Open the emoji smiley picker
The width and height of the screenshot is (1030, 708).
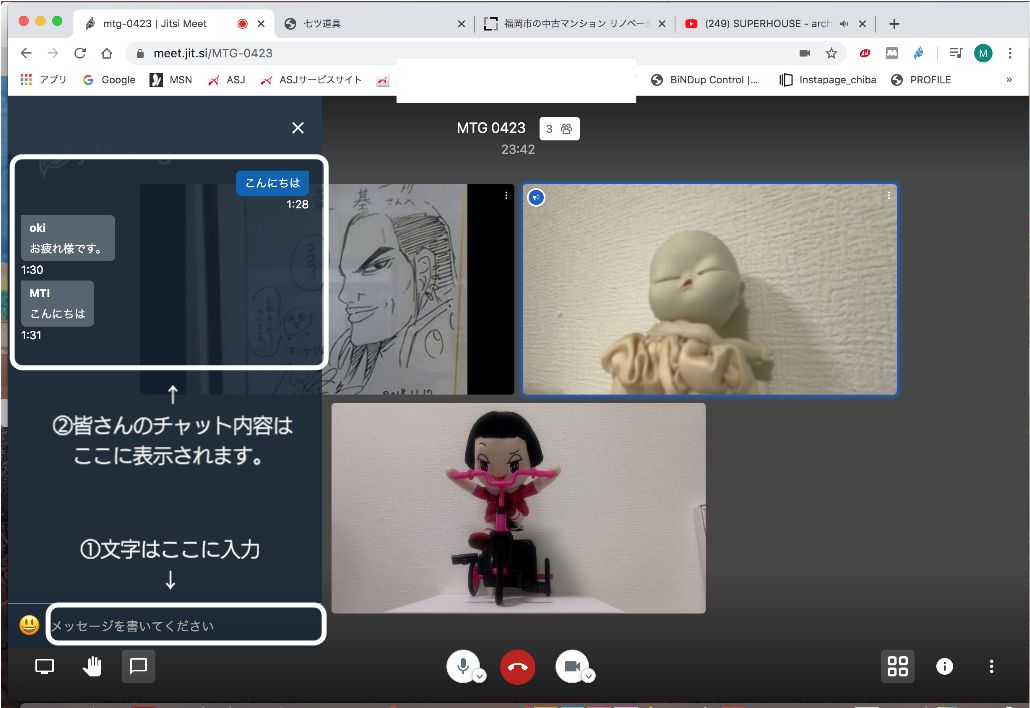click(29, 625)
